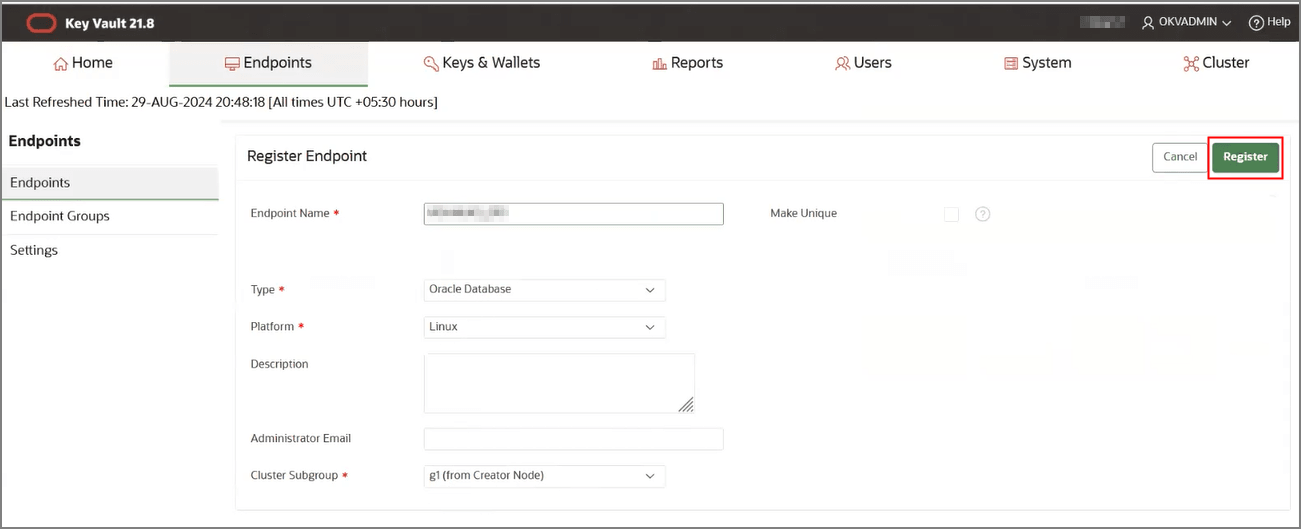The width and height of the screenshot is (1301, 529).
Task: Open the Keys & Wallets tab
Action: [481, 63]
